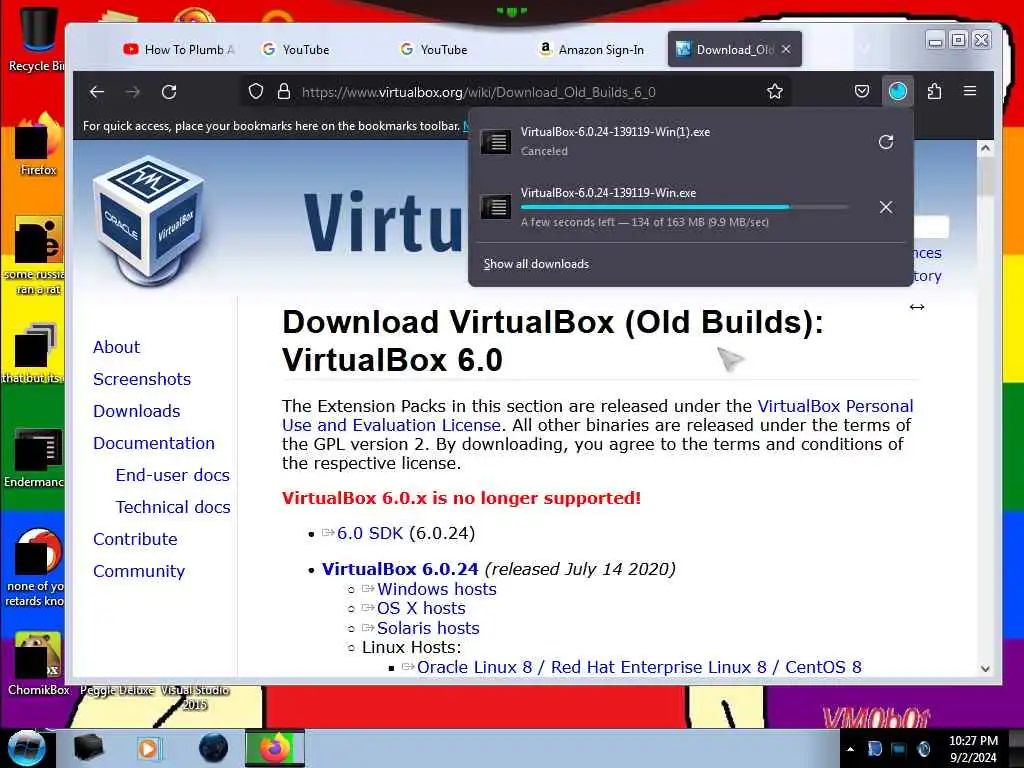Switch to the second YouTube tab
This screenshot has width=1024, height=768.
coord(434,50)
